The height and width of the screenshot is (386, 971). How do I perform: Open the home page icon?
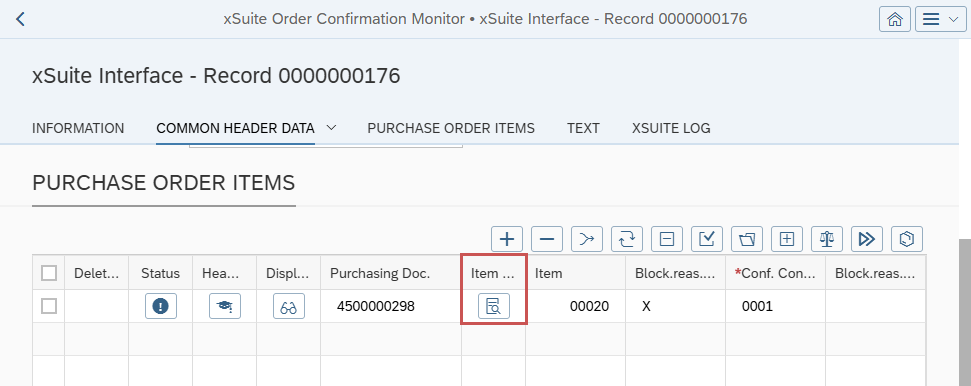click(x=894, y=19)
